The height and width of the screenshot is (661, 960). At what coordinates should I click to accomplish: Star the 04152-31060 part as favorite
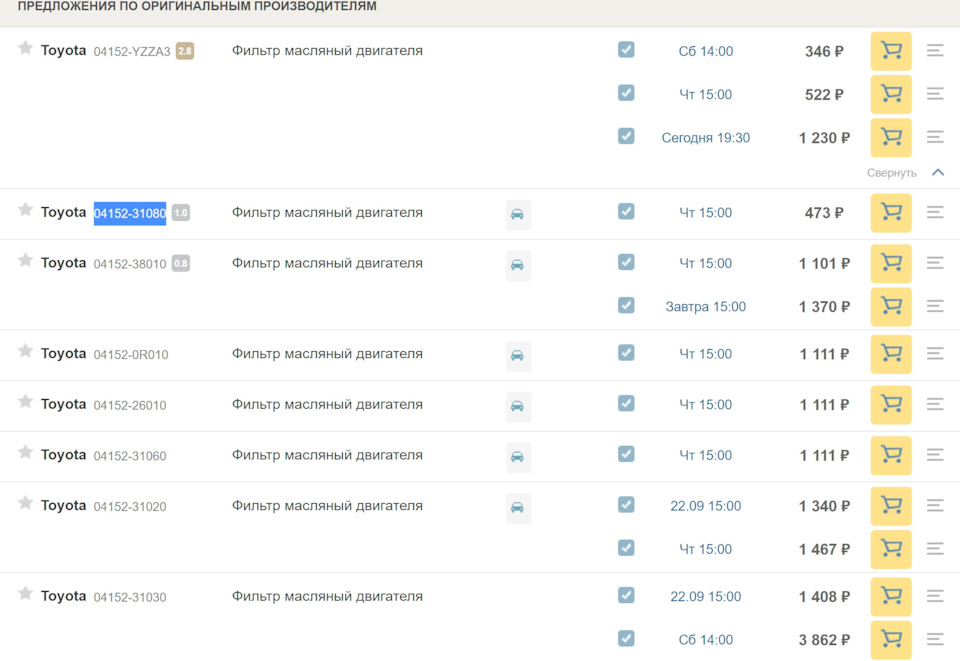point(25,452)
